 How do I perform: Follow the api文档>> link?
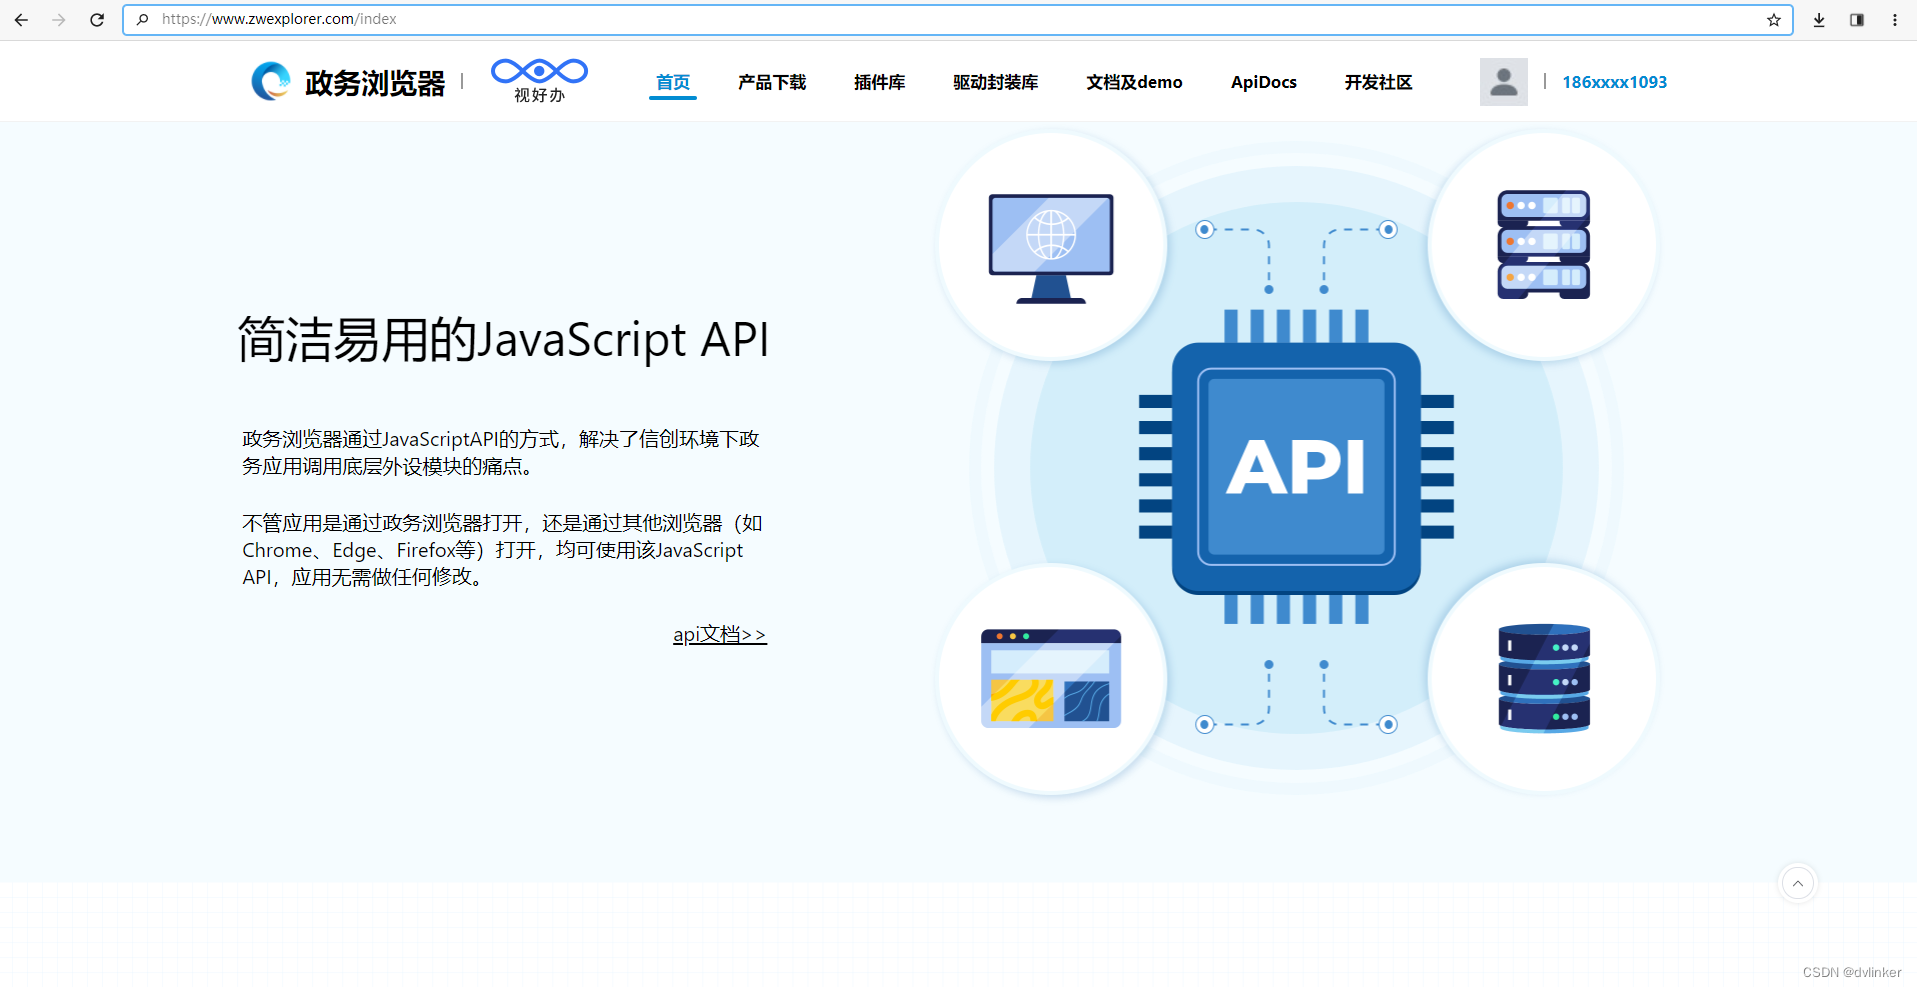click(x=720, y=635)
